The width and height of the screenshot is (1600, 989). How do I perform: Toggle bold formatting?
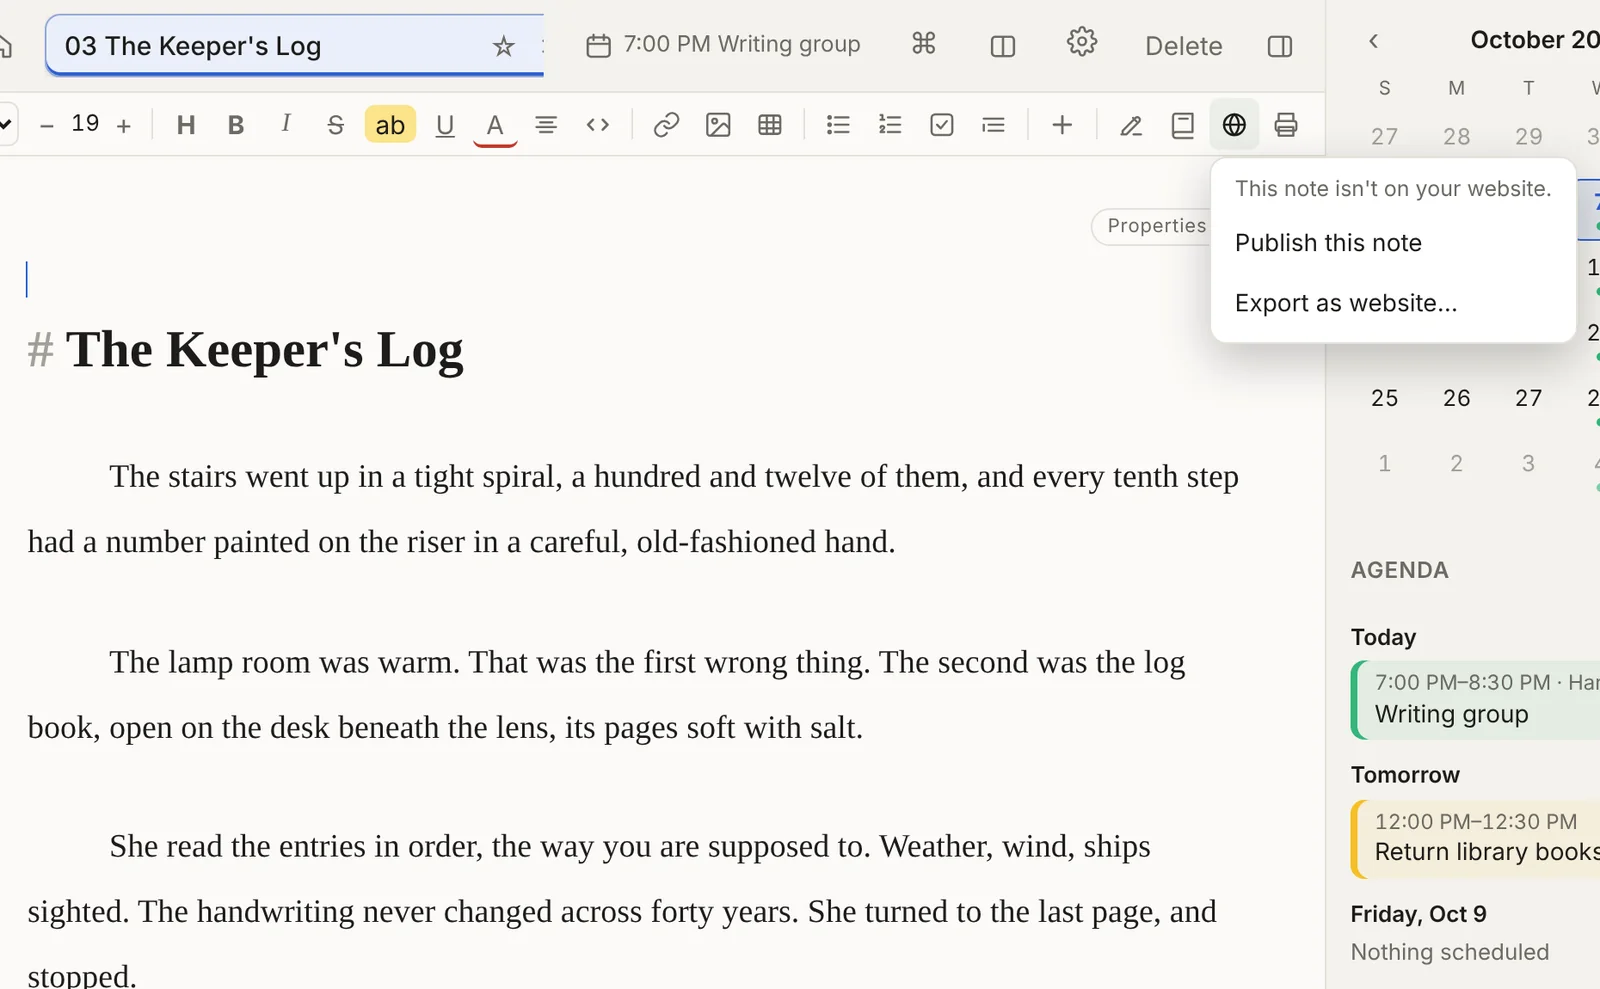[236, 125]
